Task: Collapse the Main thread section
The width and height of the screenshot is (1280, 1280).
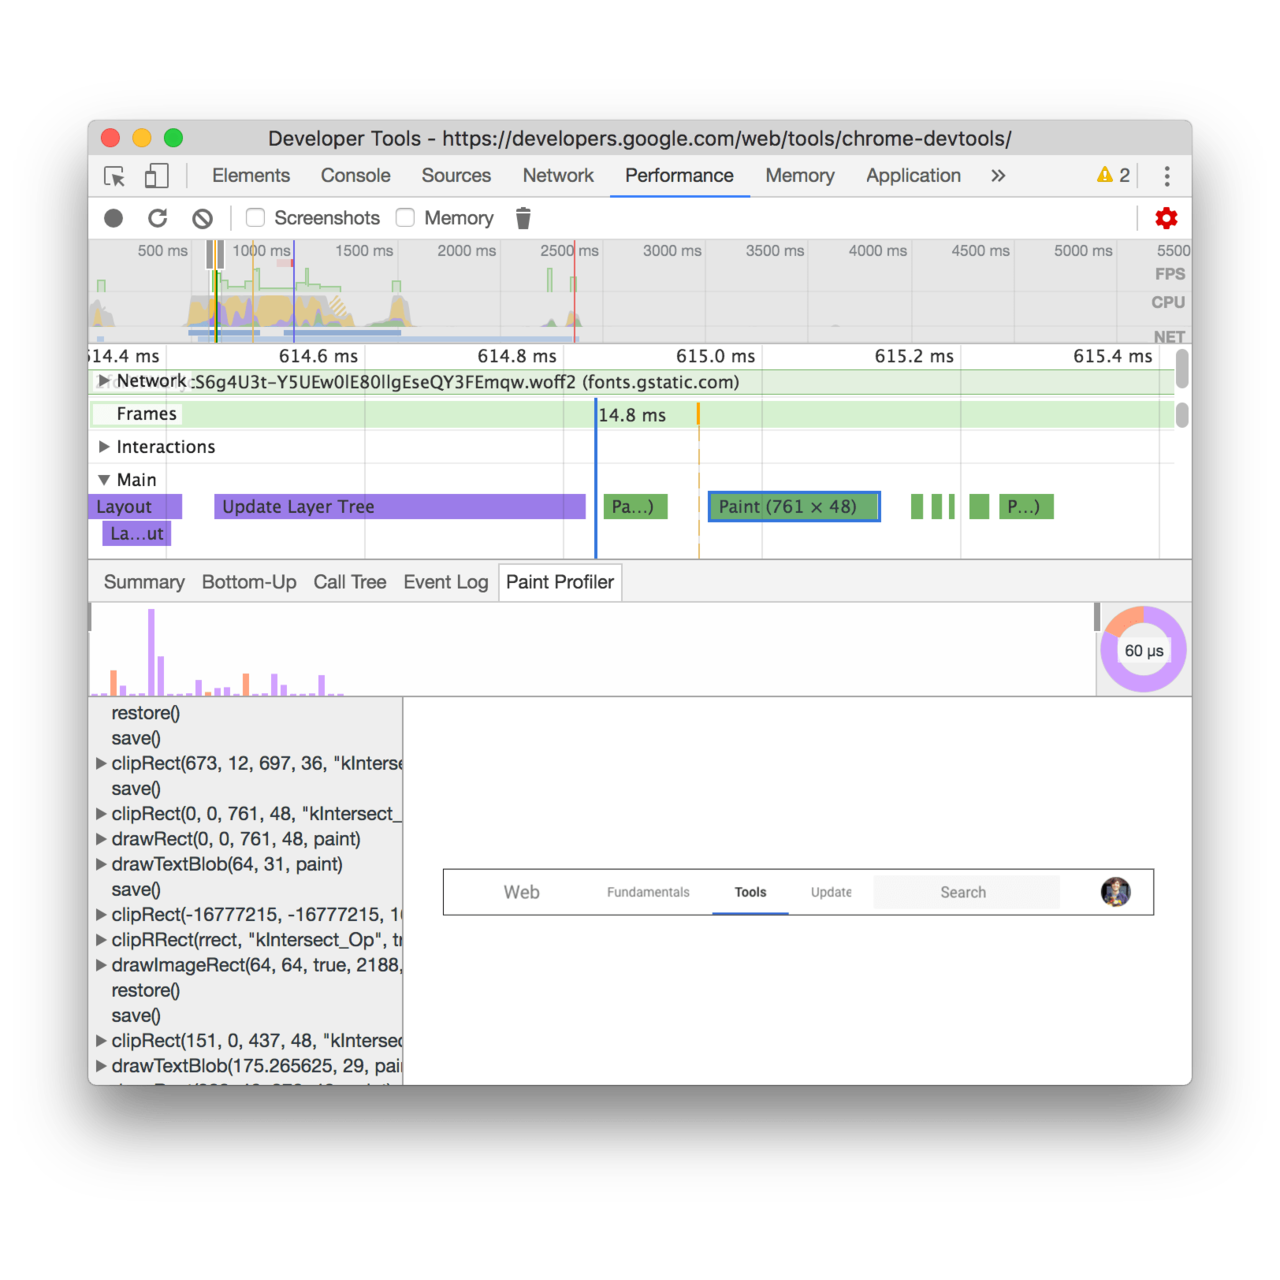Action: [x=104, y=480]
